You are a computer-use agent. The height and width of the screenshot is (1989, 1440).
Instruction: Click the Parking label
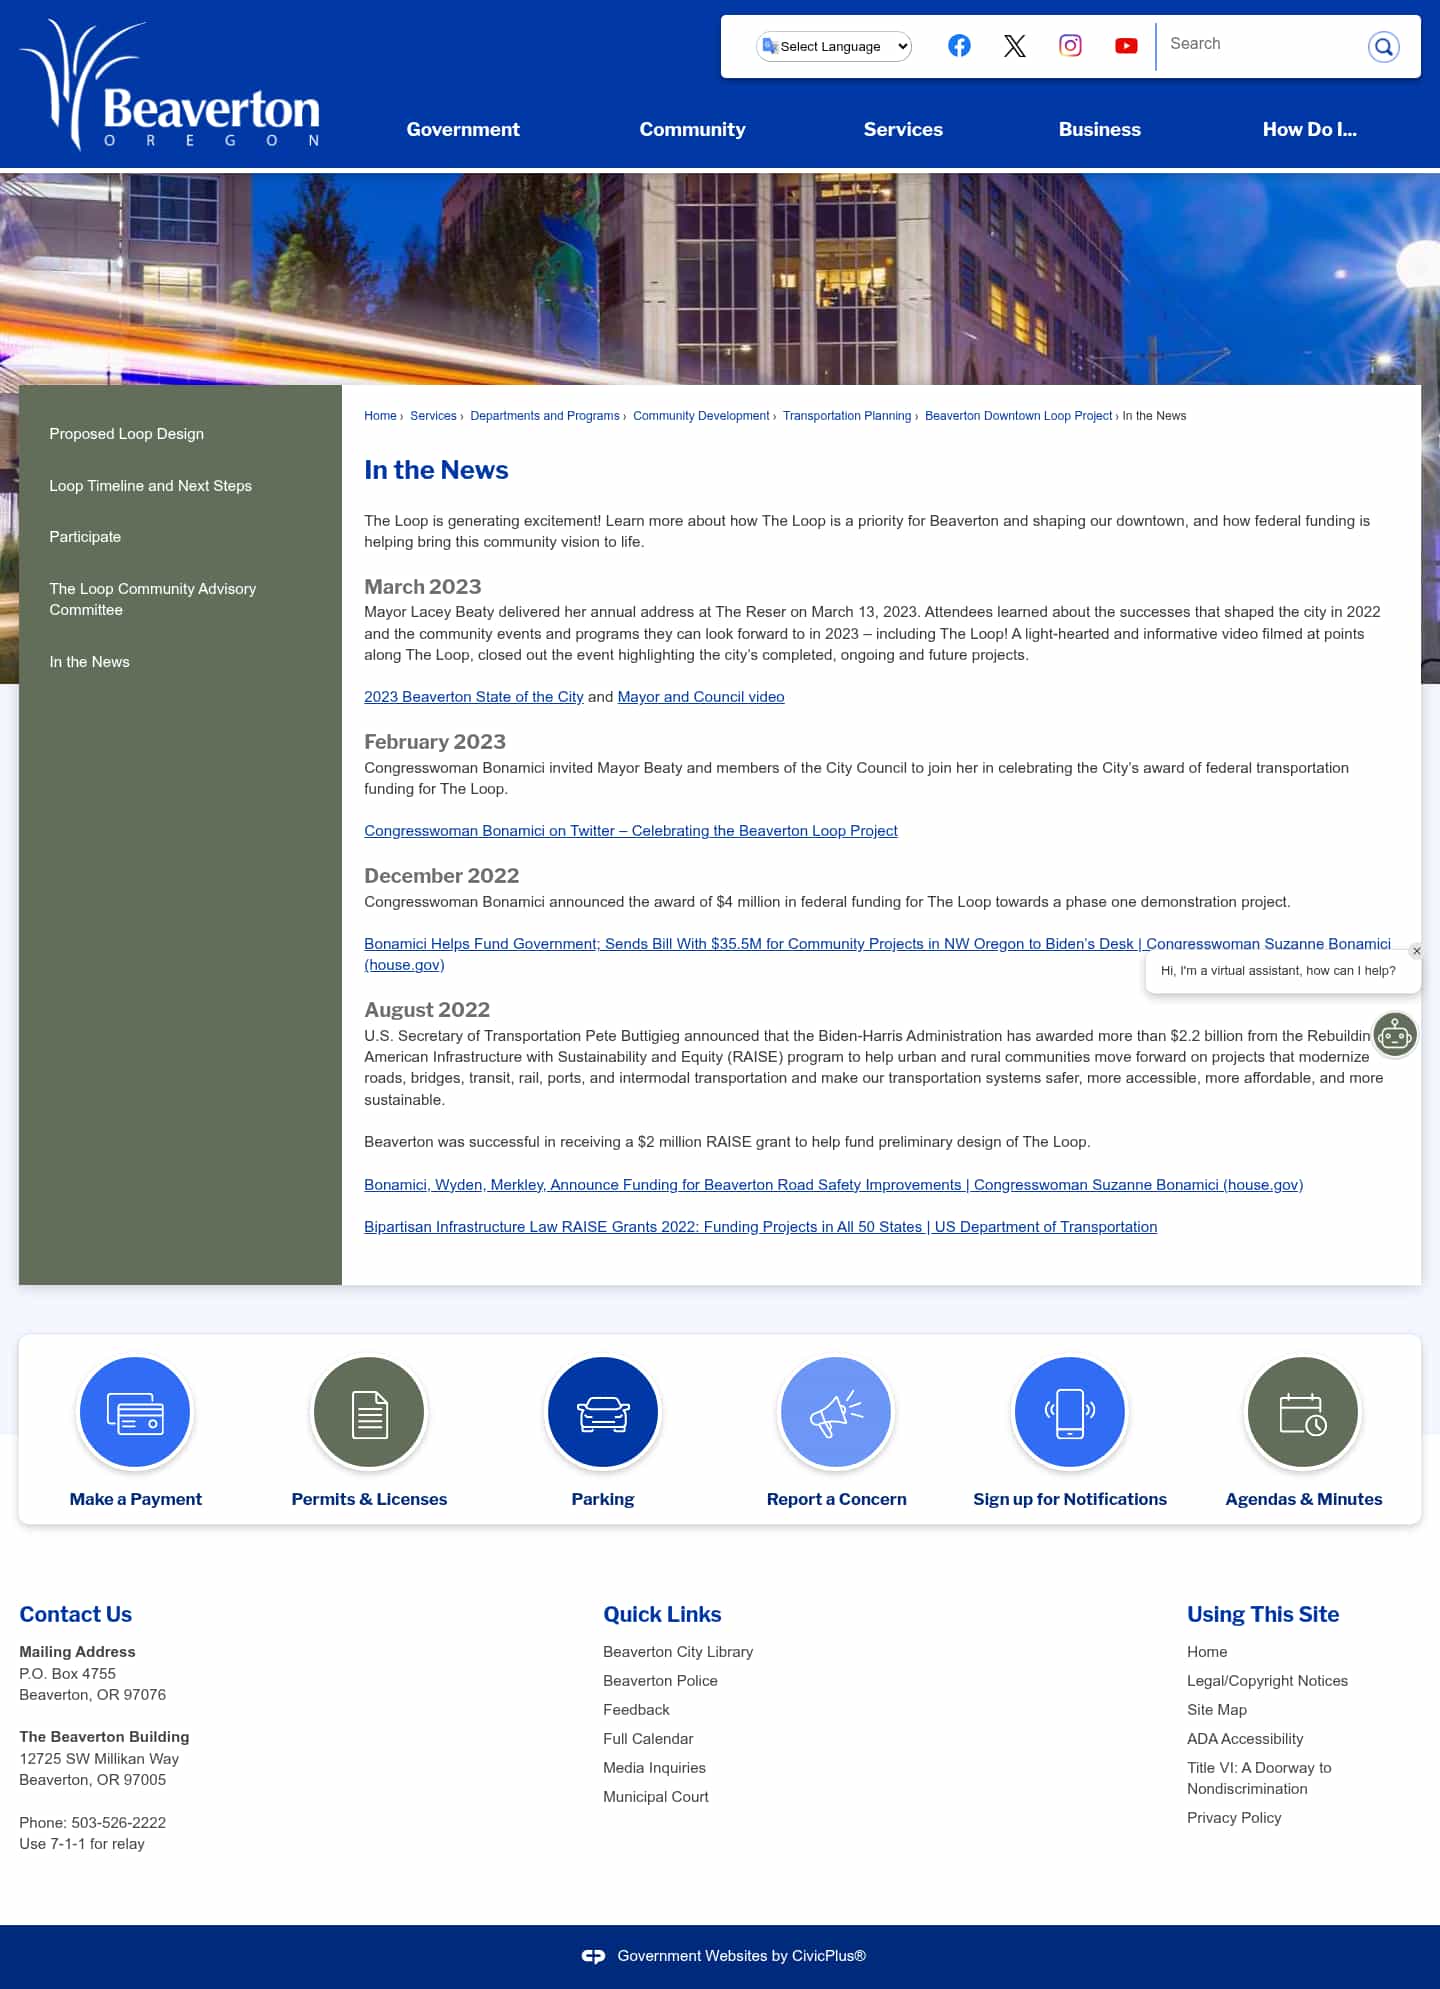coord(603,1499)
